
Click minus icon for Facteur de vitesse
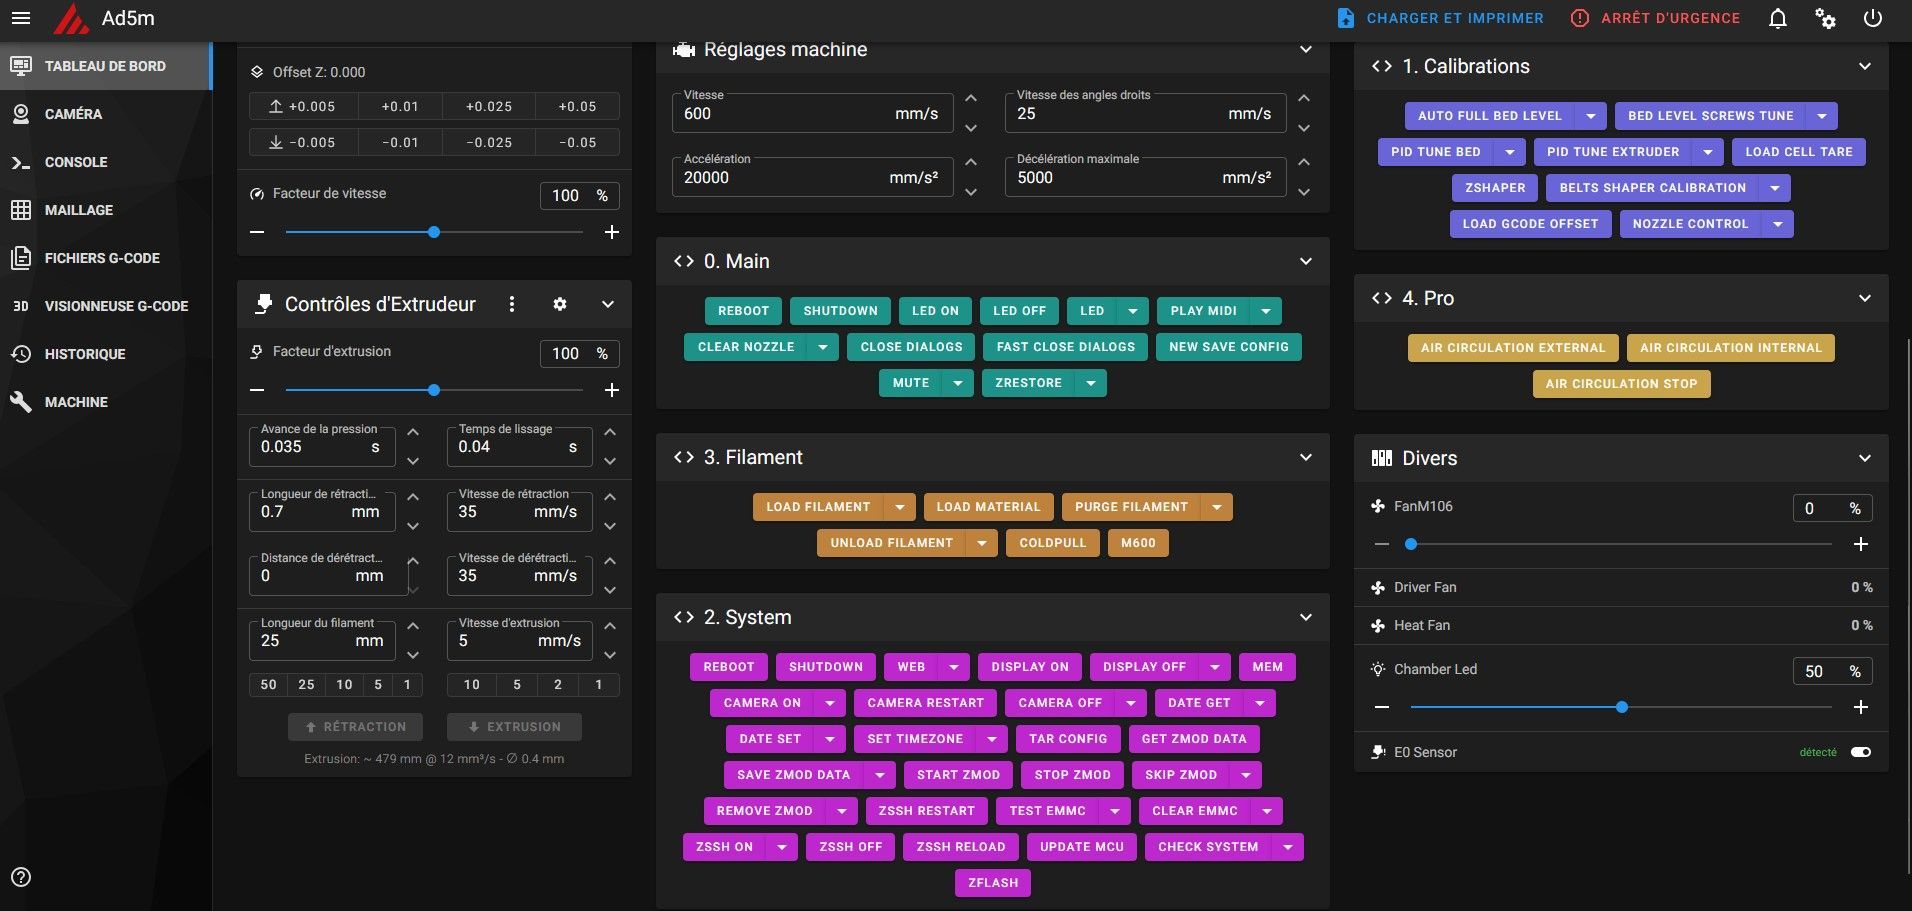(257, 232)
